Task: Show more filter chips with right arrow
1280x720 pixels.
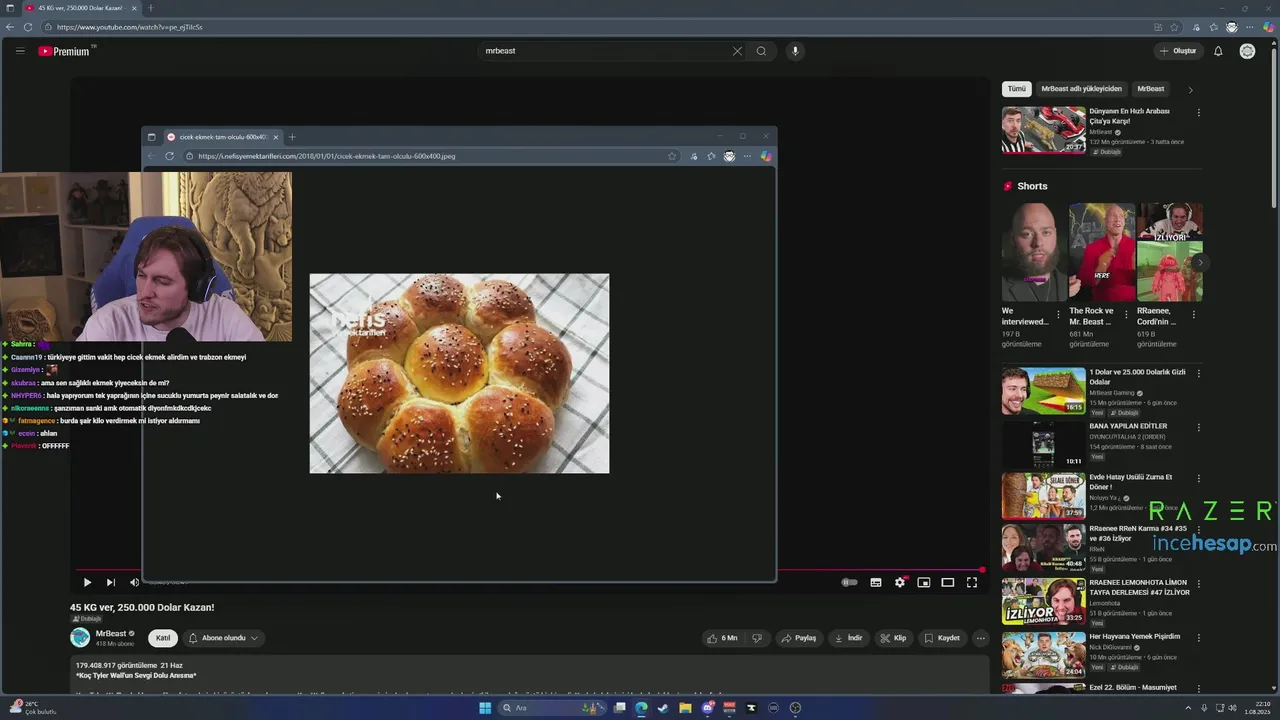Action: [x=1190, y=90]
